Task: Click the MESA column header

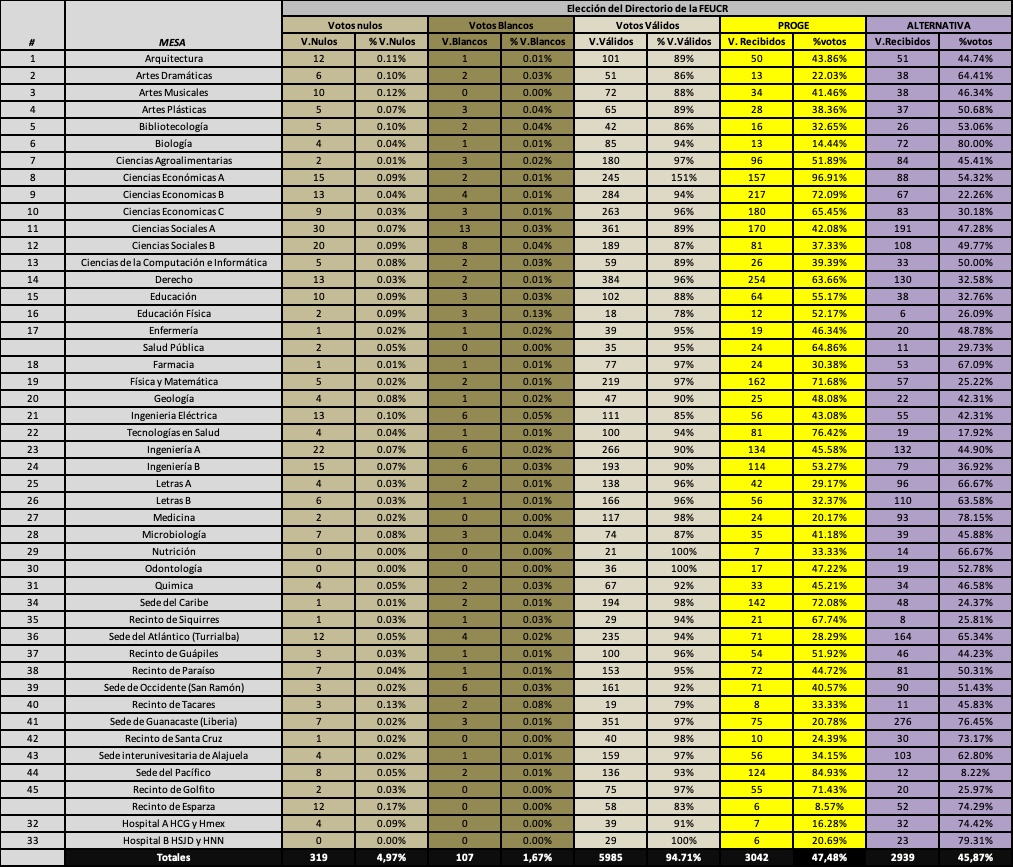Action: tap(173, 42)
